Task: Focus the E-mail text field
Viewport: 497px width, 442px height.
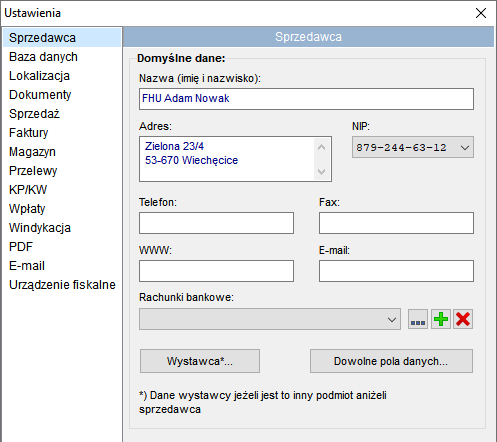Action: click(x=396, y=271)
